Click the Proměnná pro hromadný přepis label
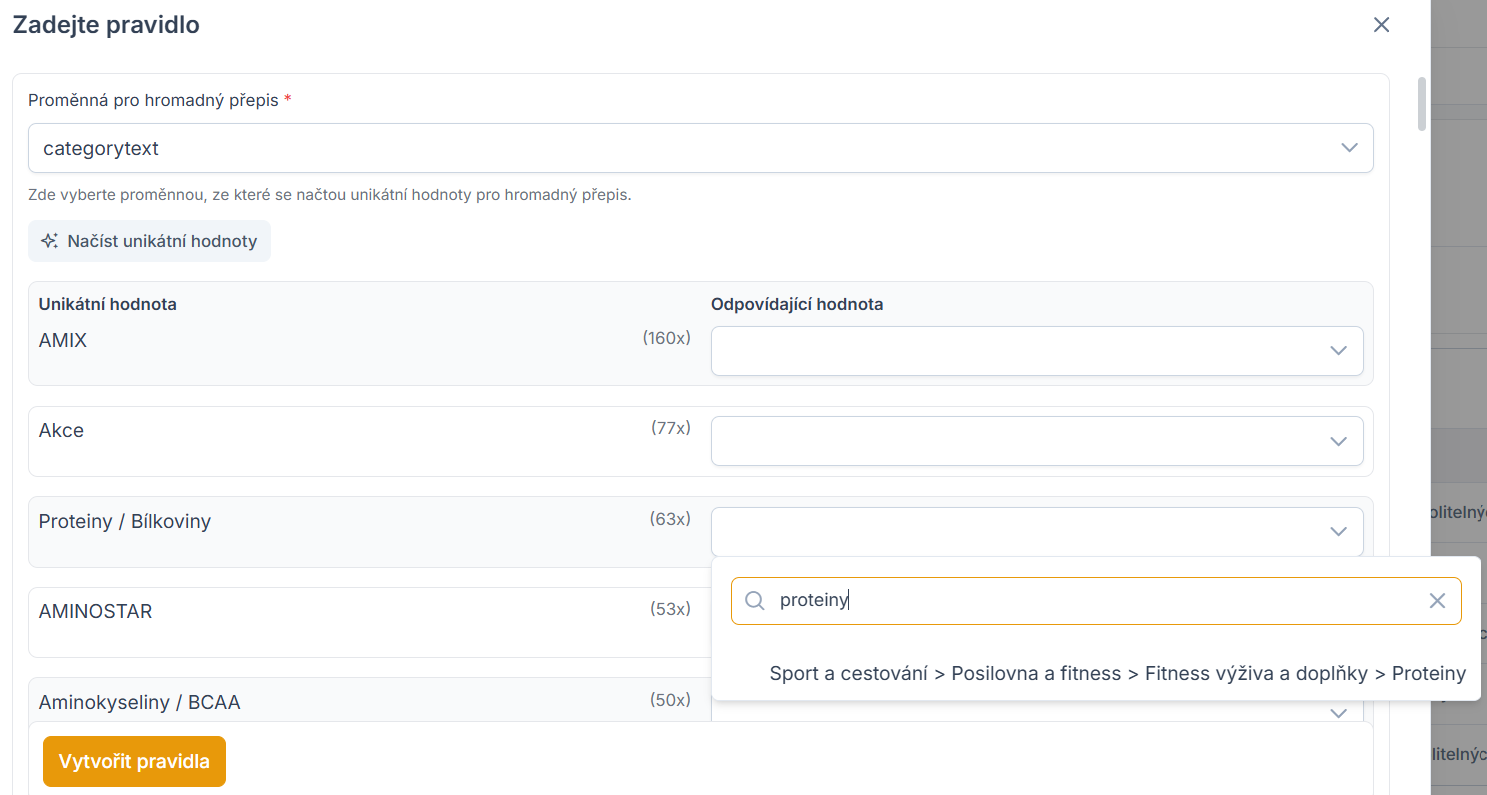Screen dimensions: 1487x795 (153, 100)
